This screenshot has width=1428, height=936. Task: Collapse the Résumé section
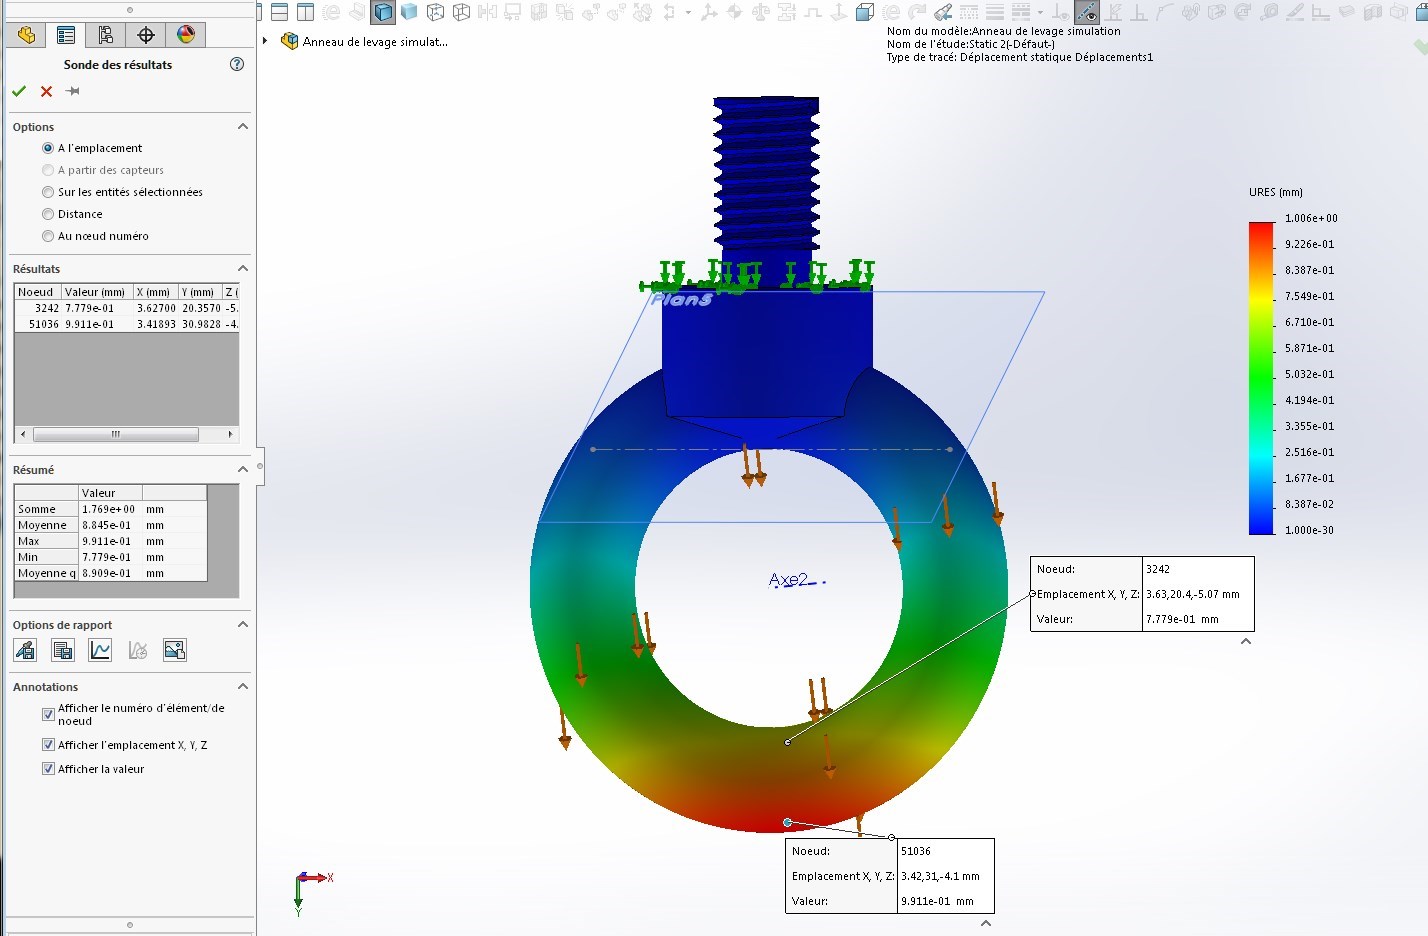click(242, 470)
